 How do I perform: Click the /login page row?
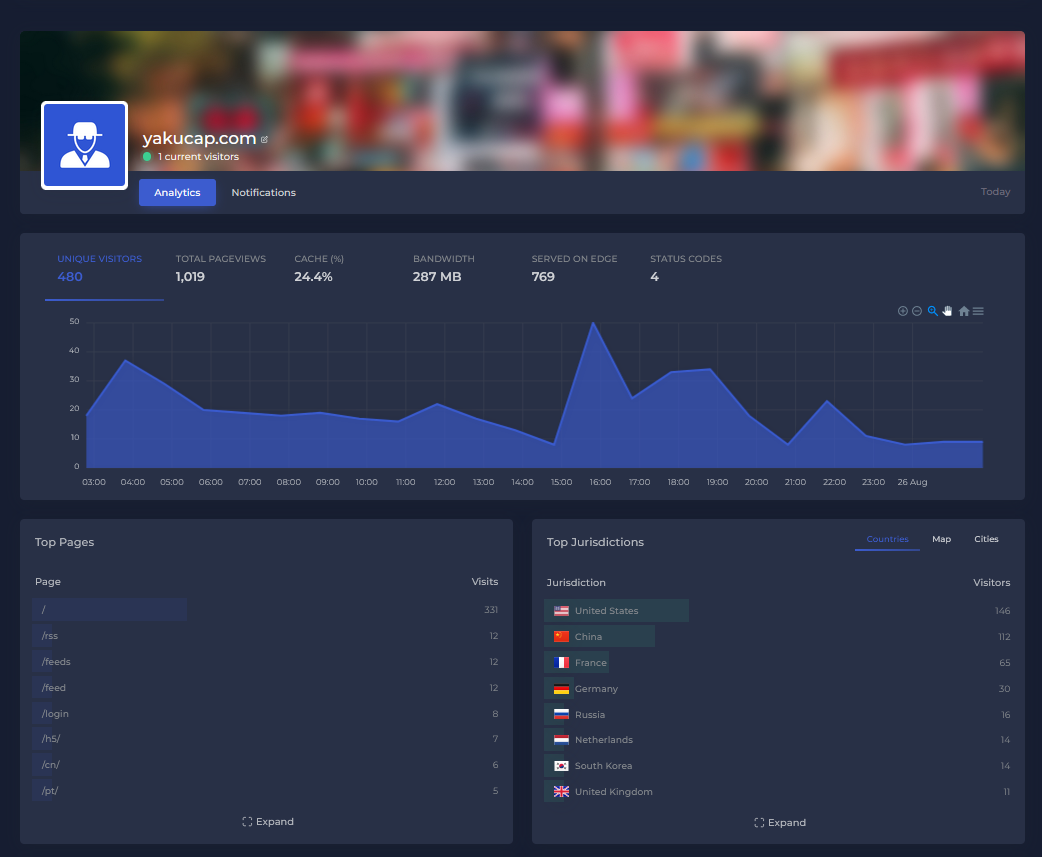tap(266, 714)
